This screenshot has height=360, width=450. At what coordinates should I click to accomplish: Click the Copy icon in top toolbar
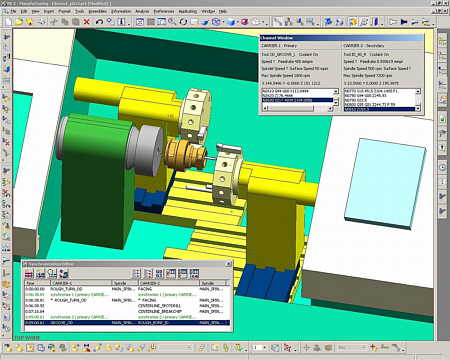[x=65, y=22]
